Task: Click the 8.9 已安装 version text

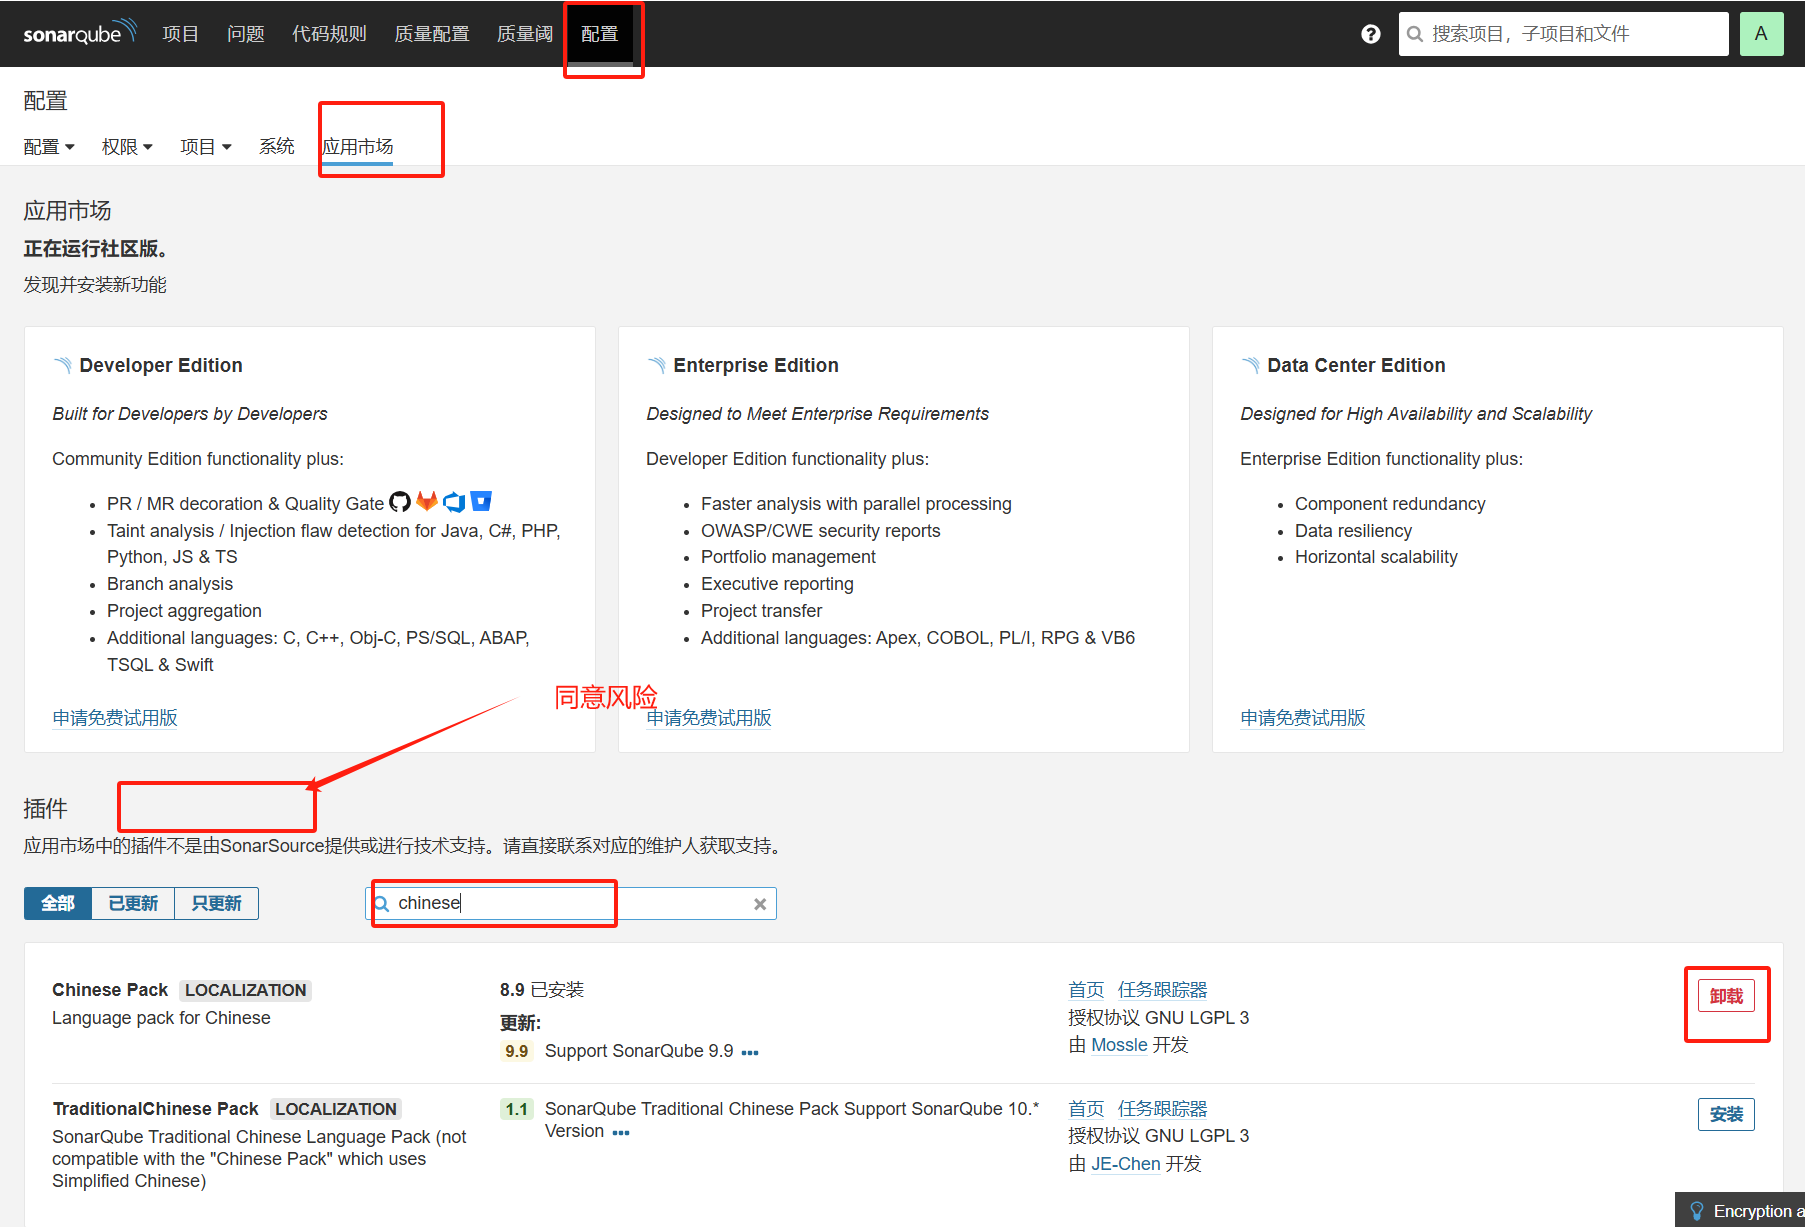Action: pos(542,990)
